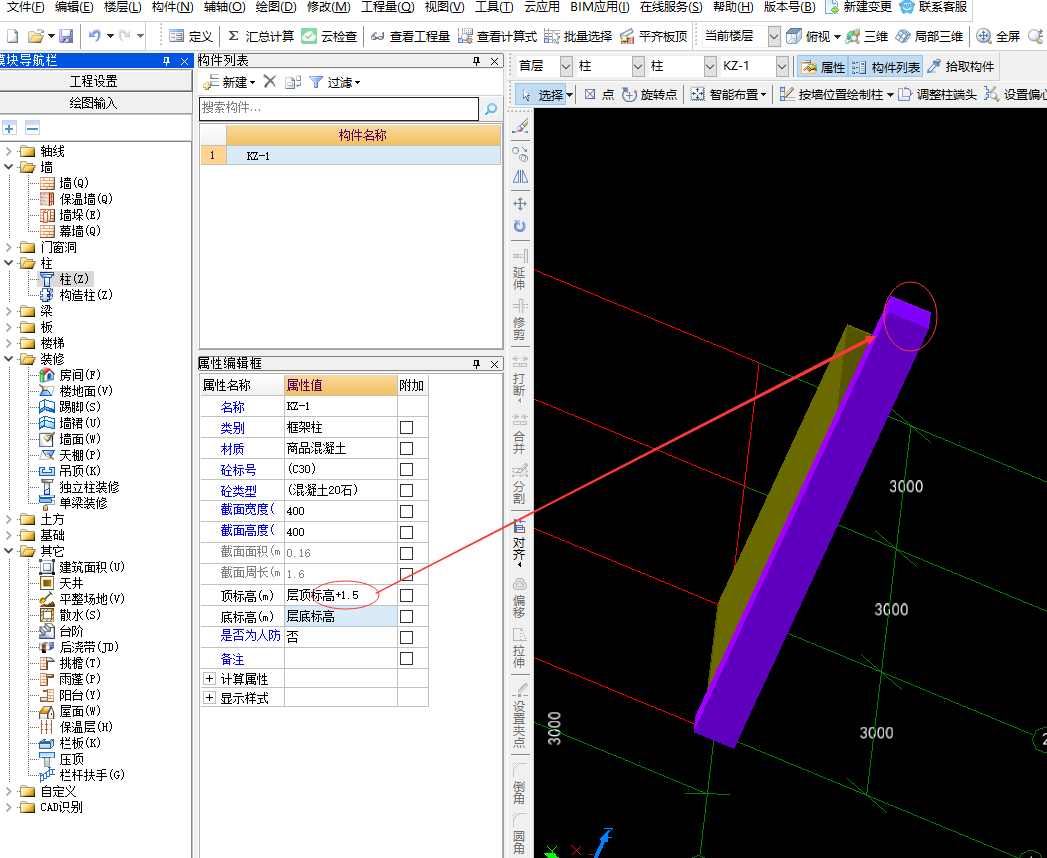The height and width of the screenshot is (858, 1047).
Task: Open the 新建 dropdown arrow
Action: tap(252, 83)
